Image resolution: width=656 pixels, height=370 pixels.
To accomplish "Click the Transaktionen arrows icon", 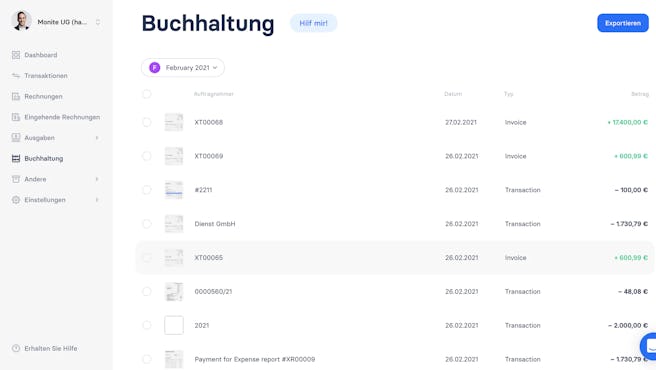I will pyautogui.click(x=16, y=76).
